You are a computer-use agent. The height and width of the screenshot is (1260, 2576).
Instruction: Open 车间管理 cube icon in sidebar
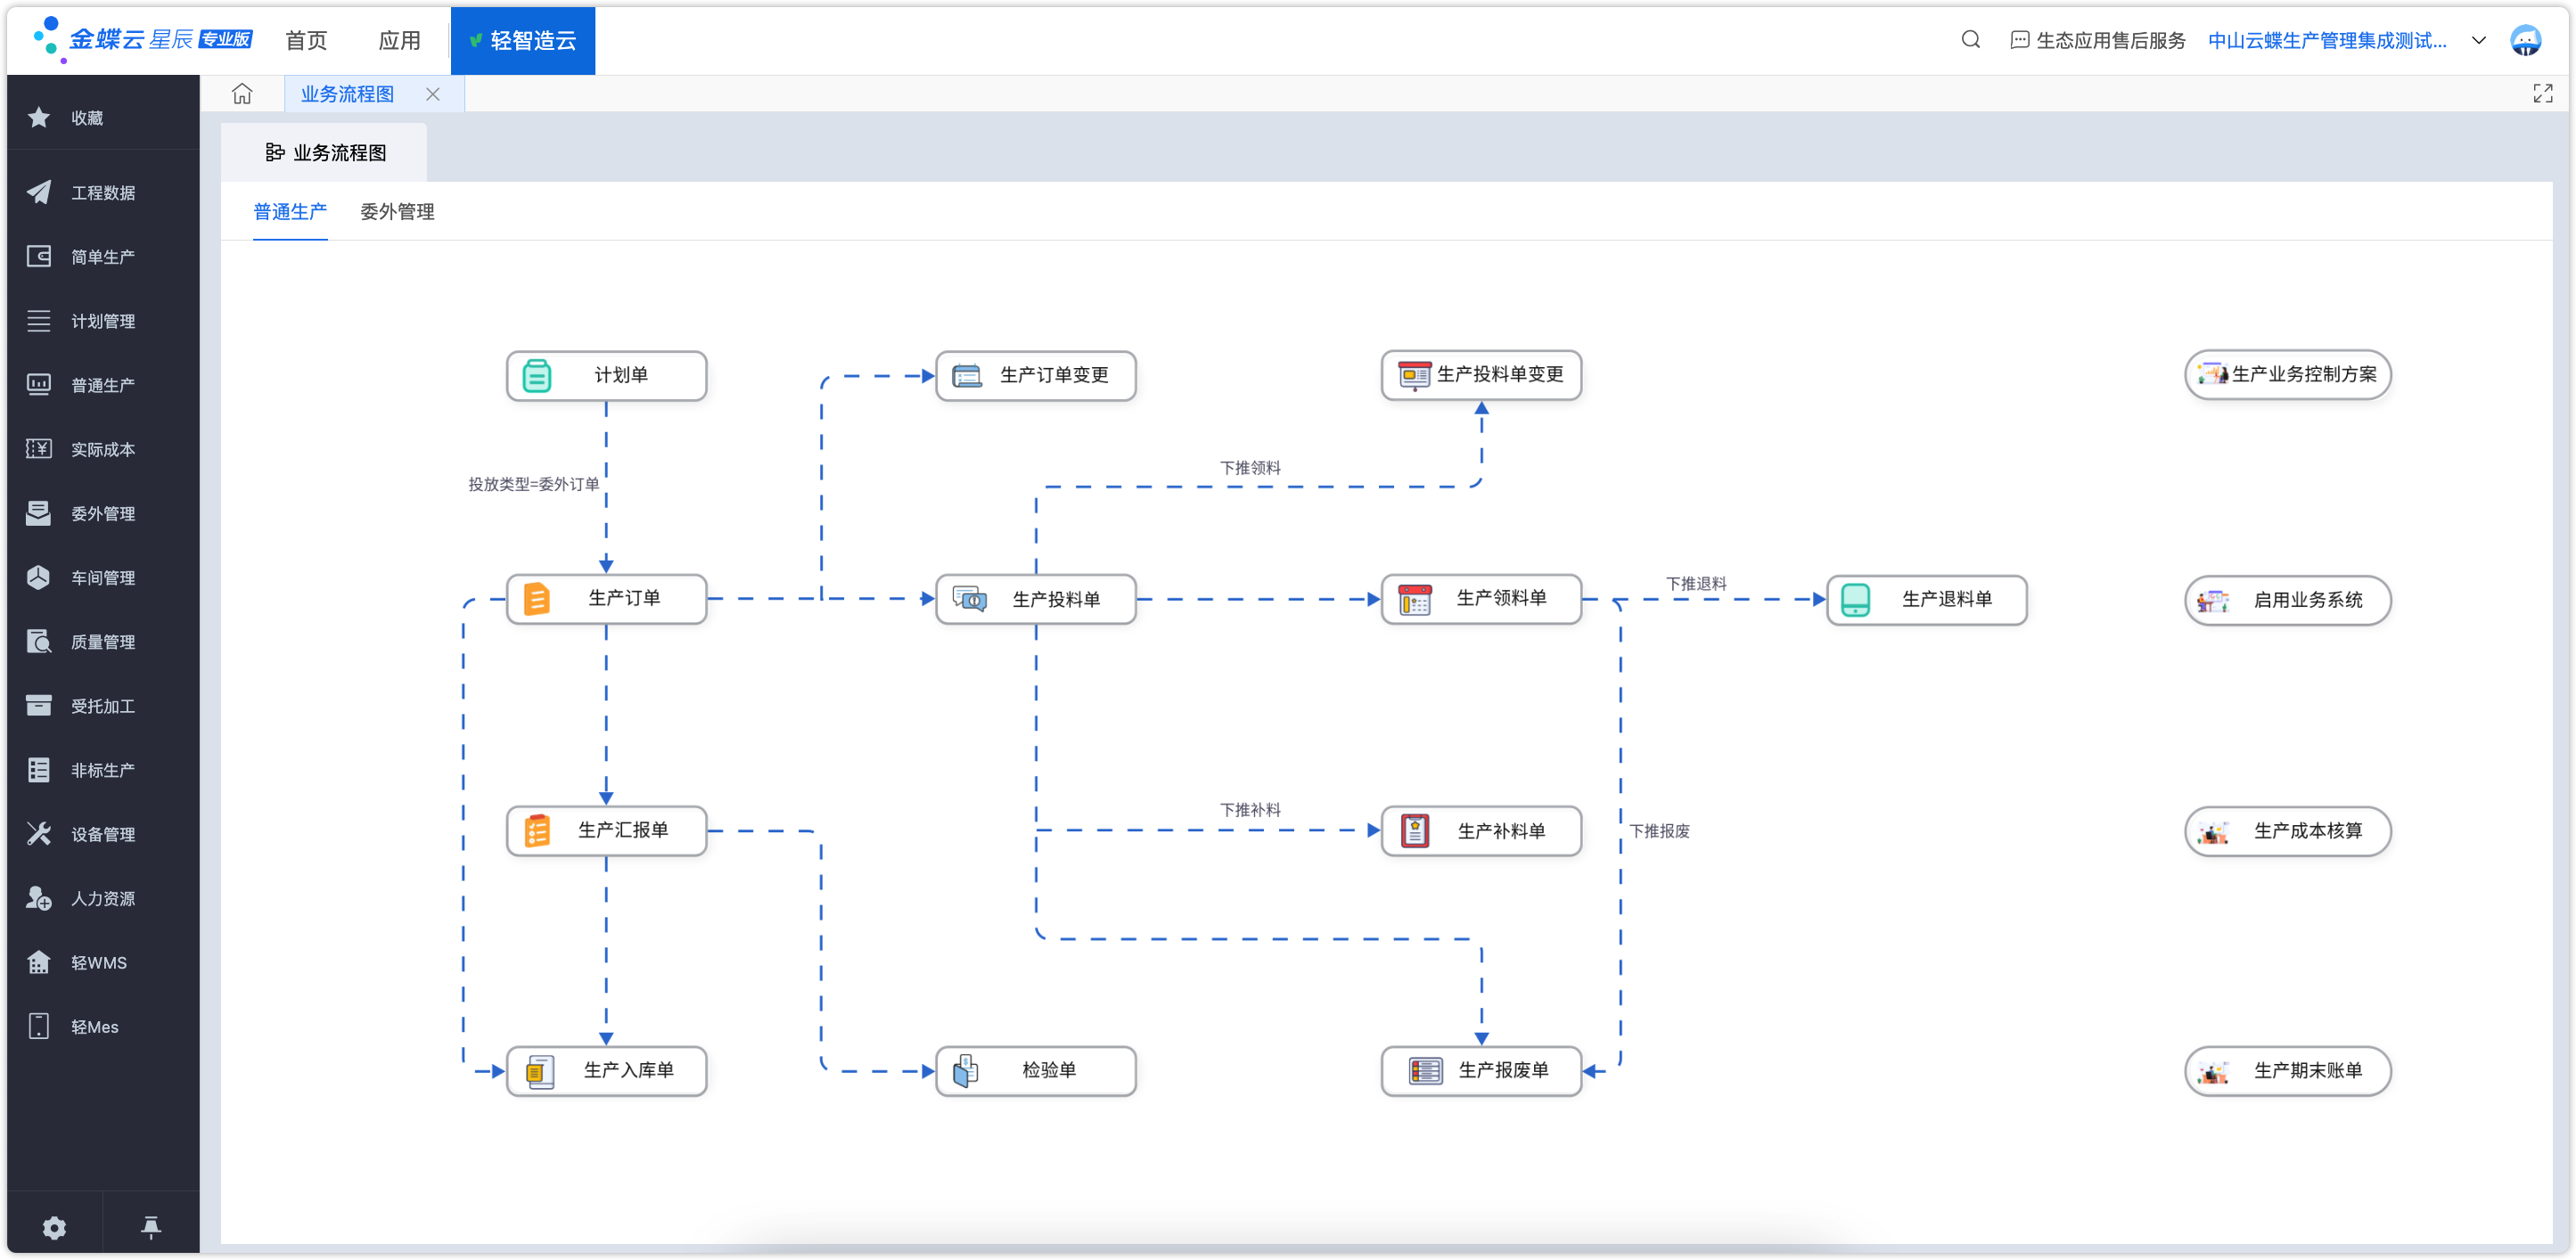pos(39,577)
